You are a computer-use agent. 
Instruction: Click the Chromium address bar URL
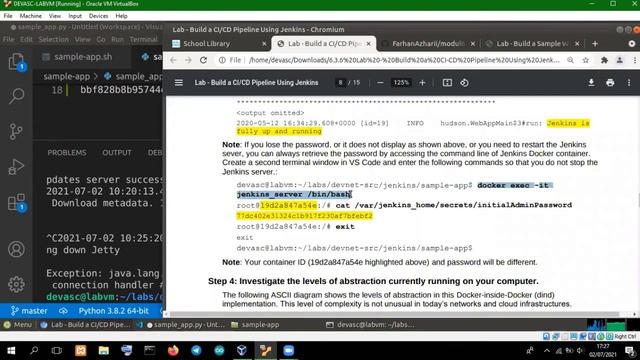404,60
